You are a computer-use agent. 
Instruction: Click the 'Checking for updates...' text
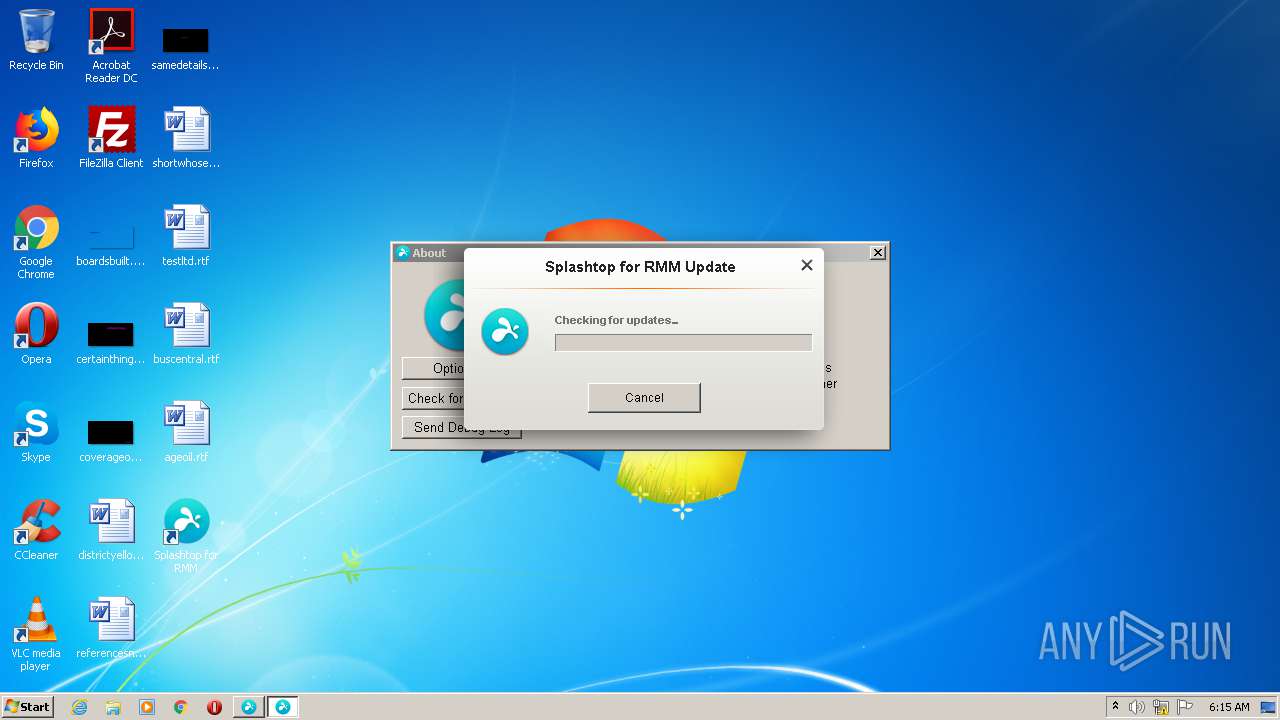tap(616, 320)
